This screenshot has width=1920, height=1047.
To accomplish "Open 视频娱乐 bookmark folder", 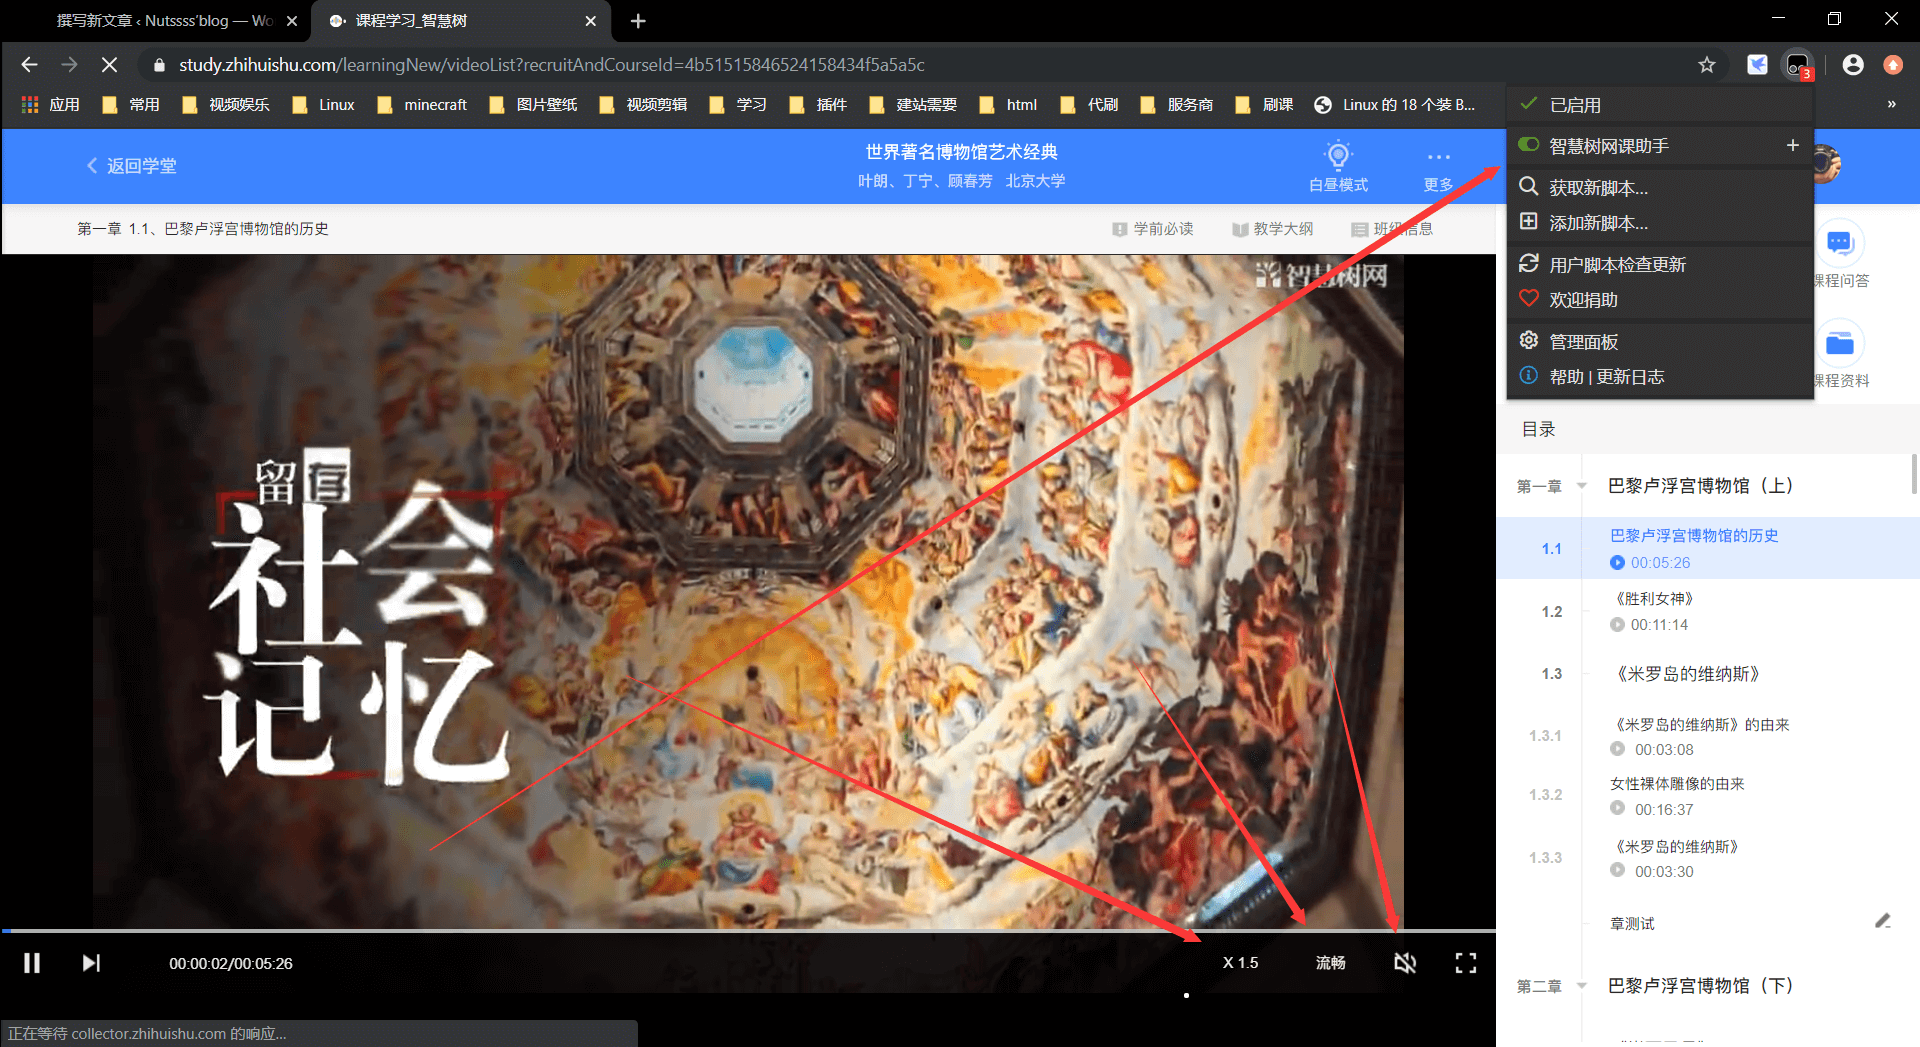I will click(x=227, y=105).
